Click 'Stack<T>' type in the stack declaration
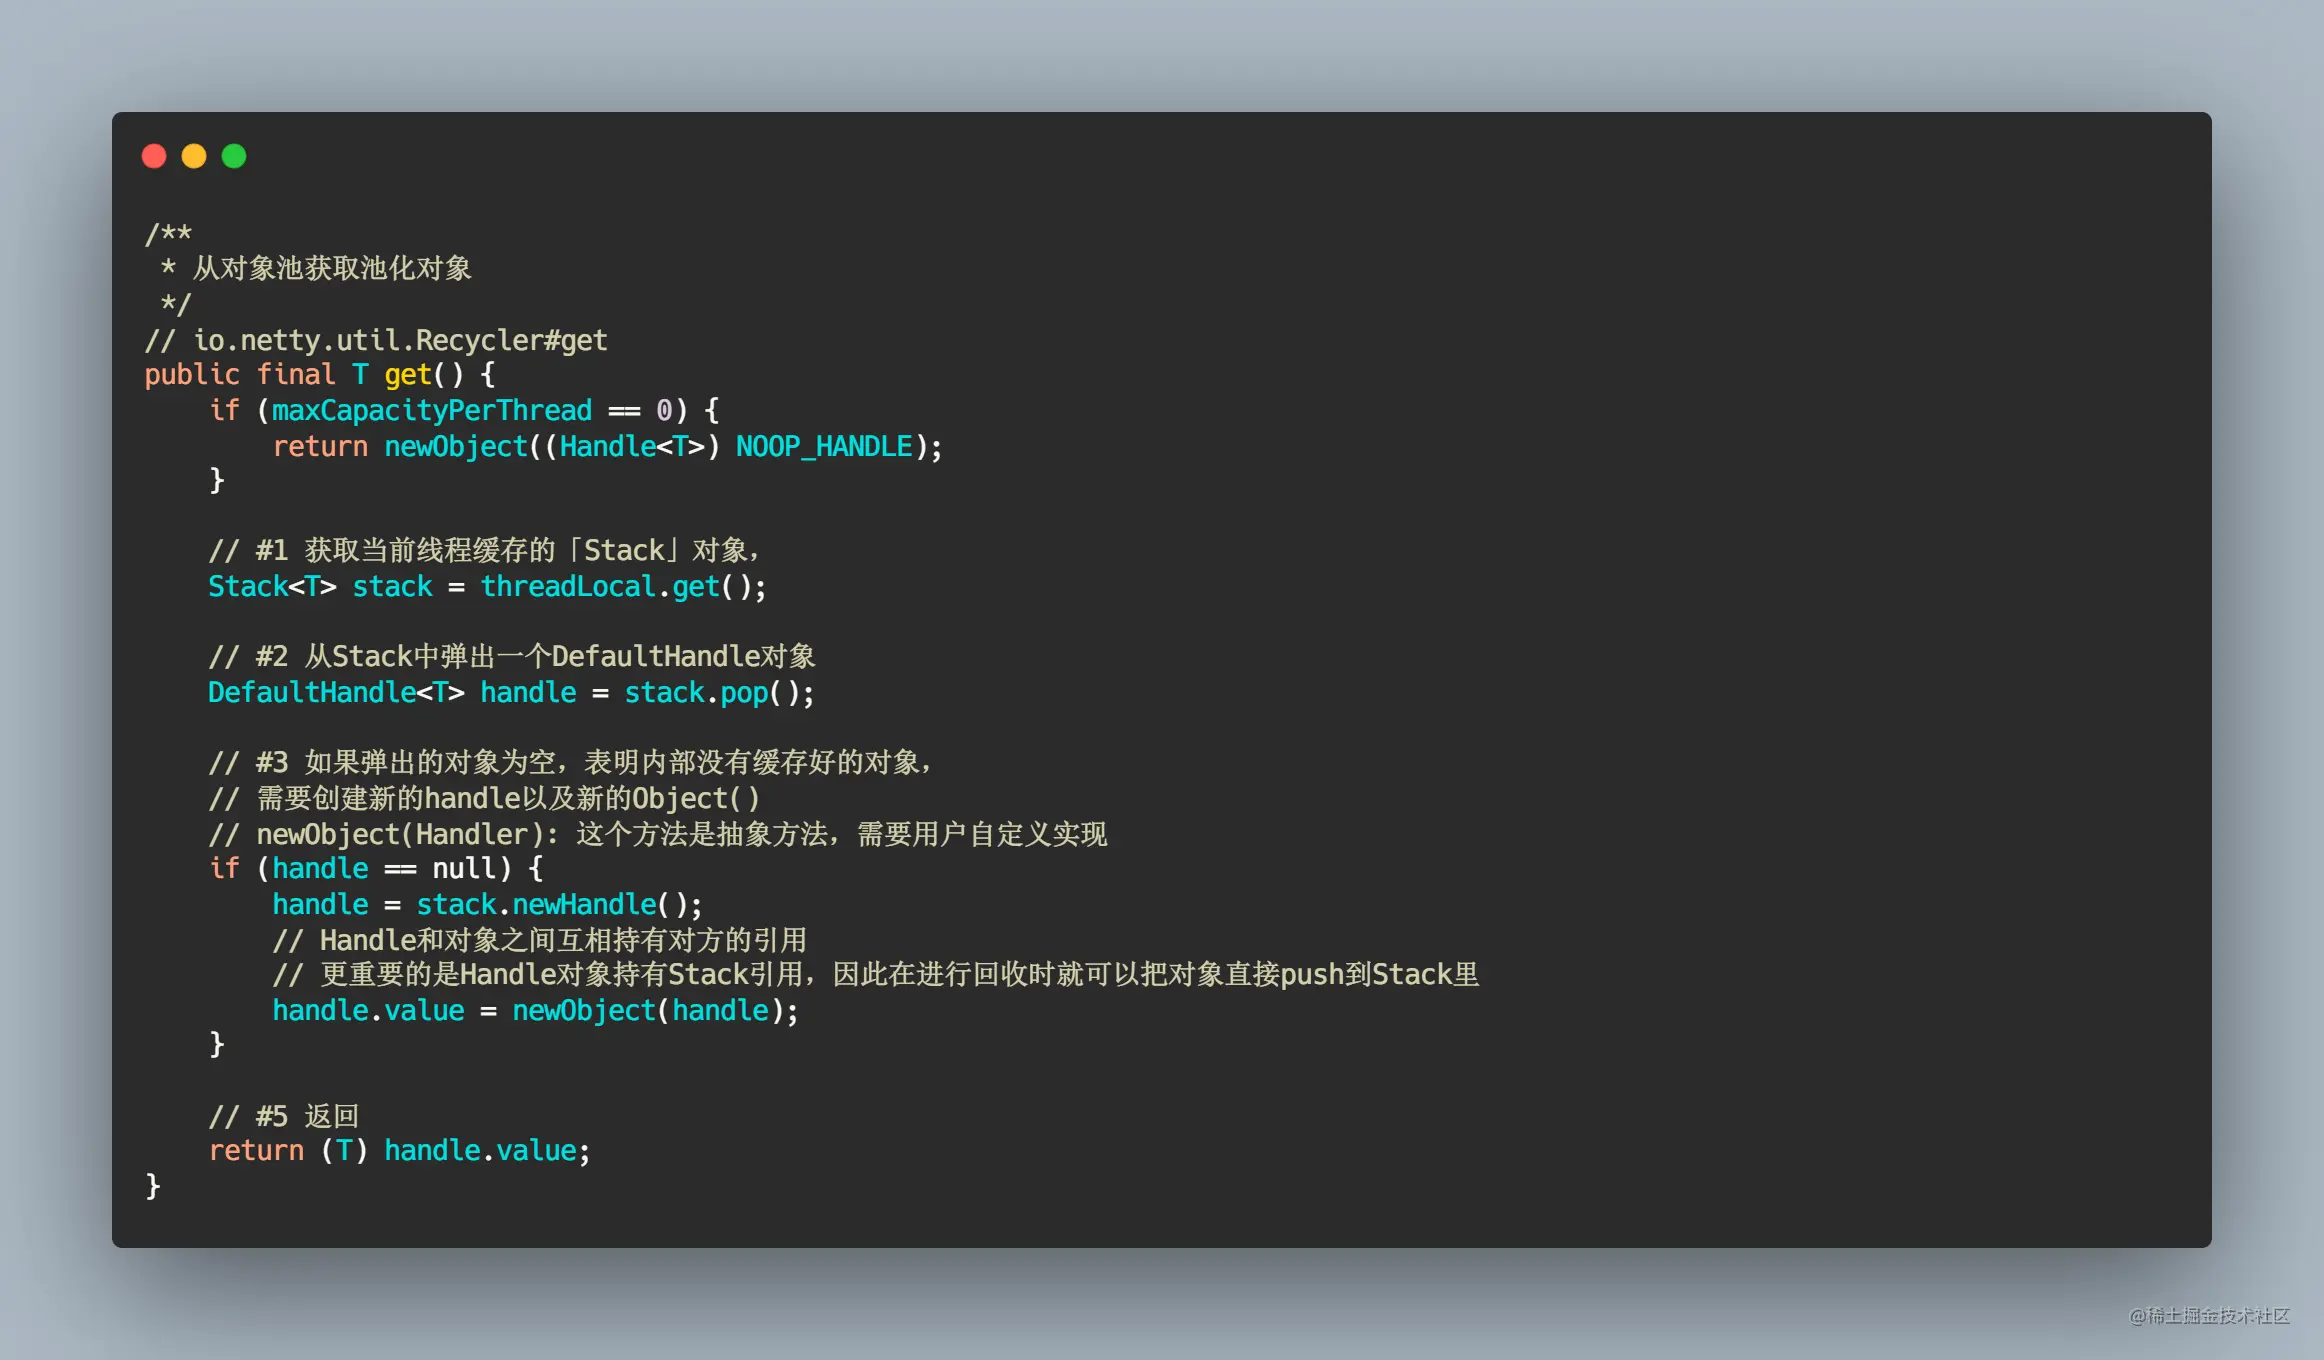The height and width of the screenshot is (1360, 2324). coord(272,586)
